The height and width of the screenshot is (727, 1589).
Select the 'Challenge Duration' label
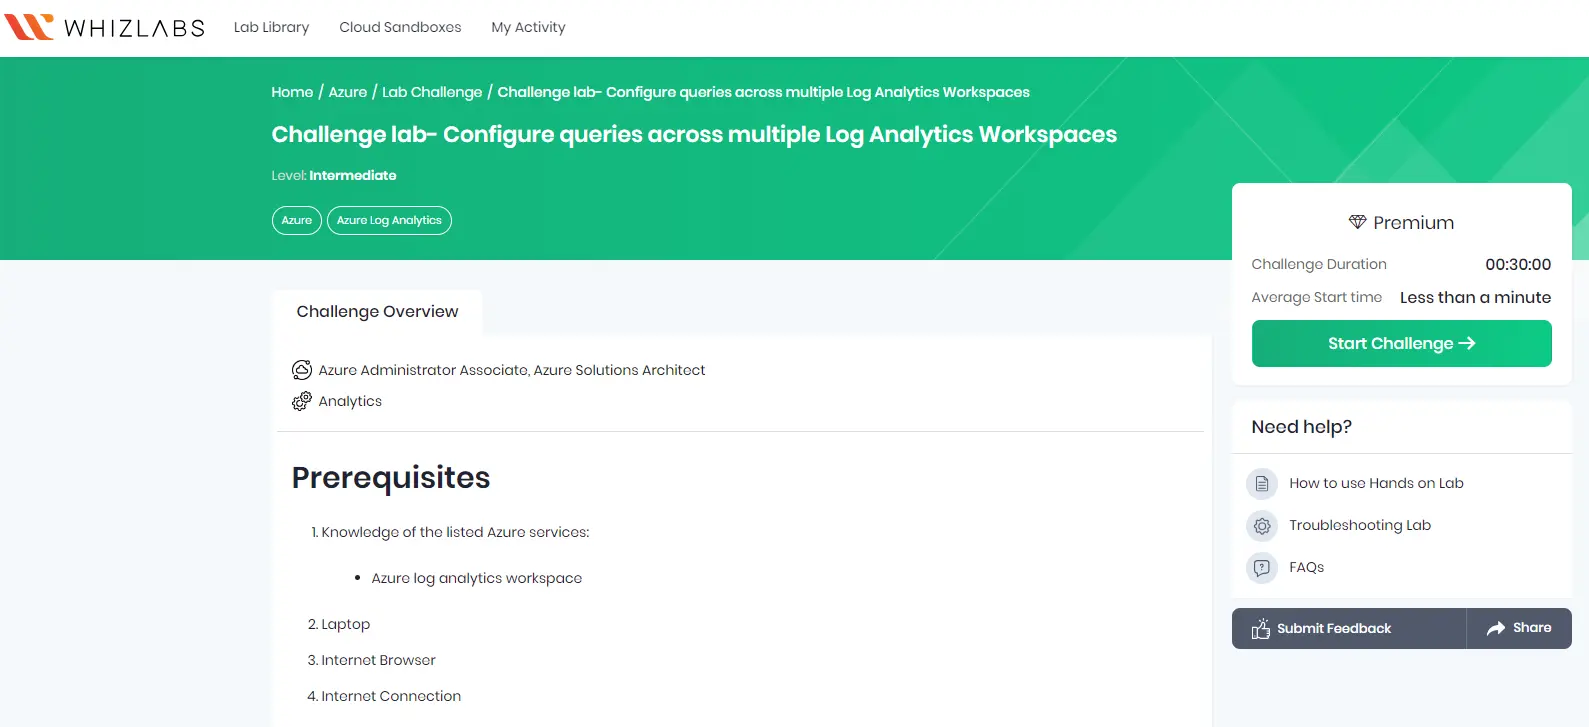click(x=1319, y=264)
